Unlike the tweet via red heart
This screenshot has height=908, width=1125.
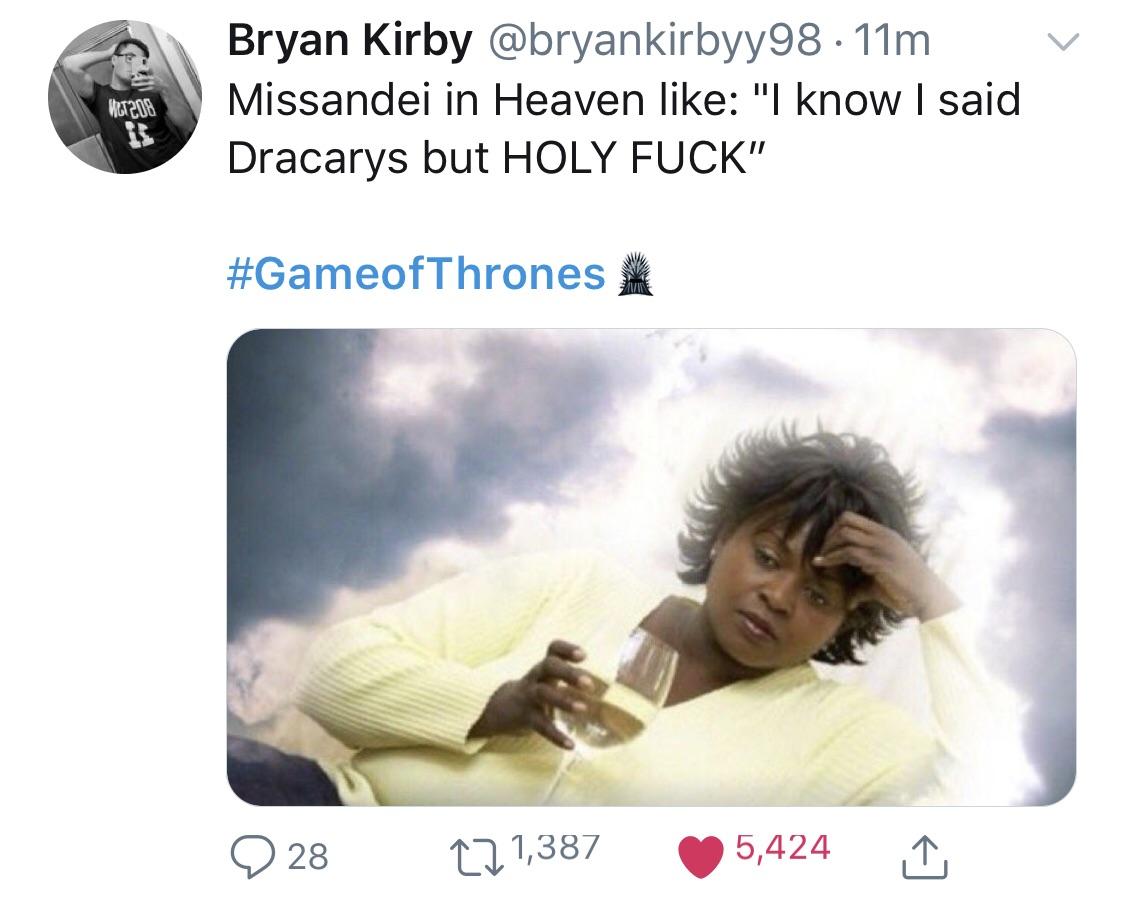point(700,857)
